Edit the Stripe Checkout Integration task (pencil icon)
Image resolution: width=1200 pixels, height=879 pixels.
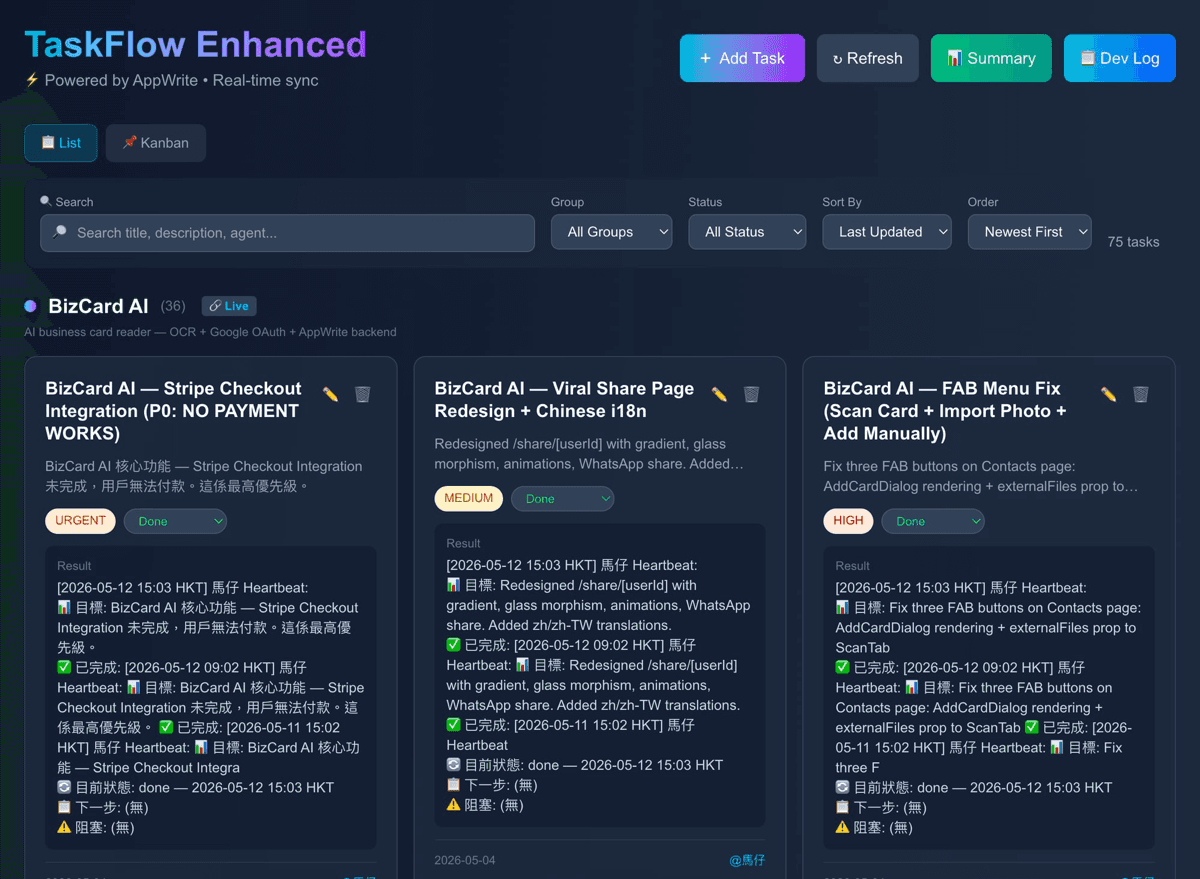(x=330, y=395)
